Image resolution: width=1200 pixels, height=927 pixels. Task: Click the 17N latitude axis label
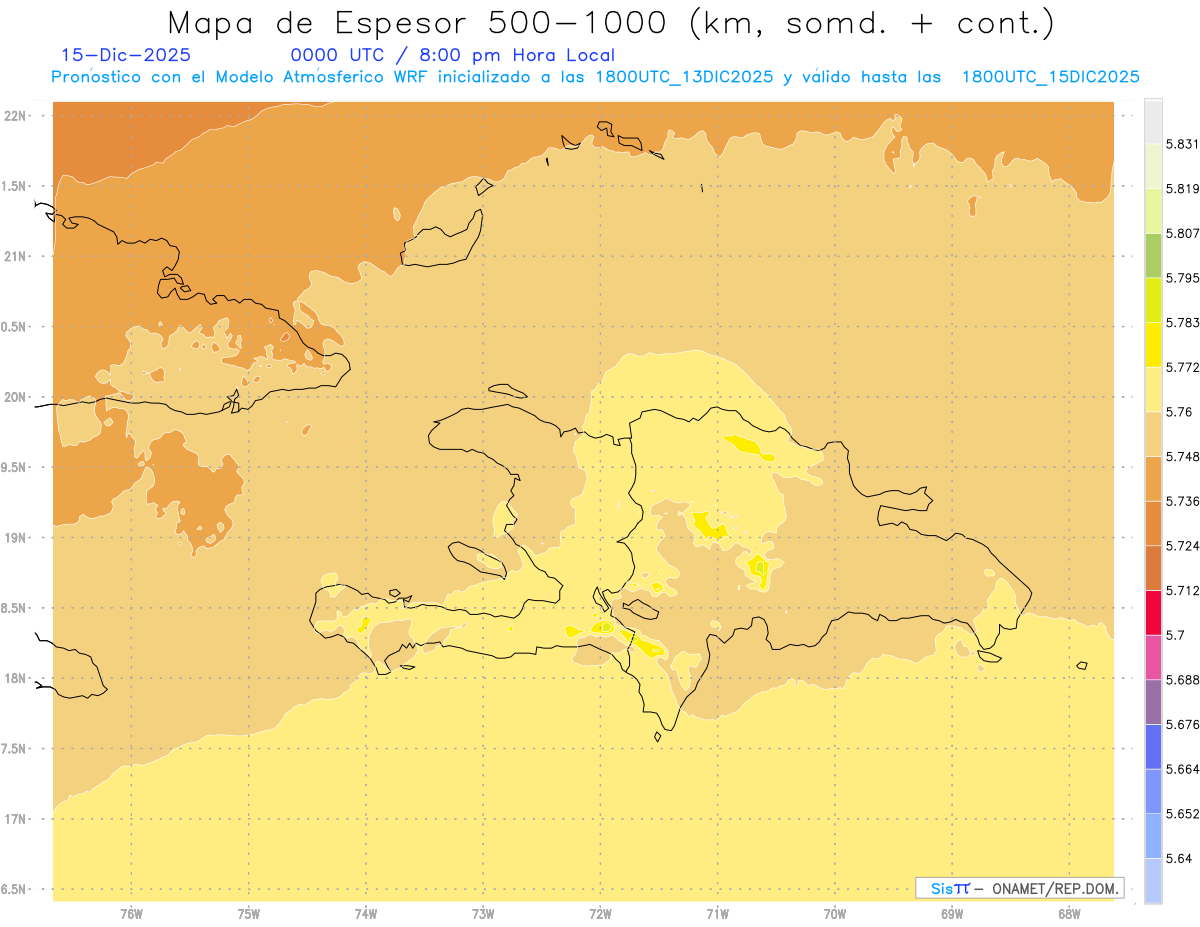click(x=16, y=819)
